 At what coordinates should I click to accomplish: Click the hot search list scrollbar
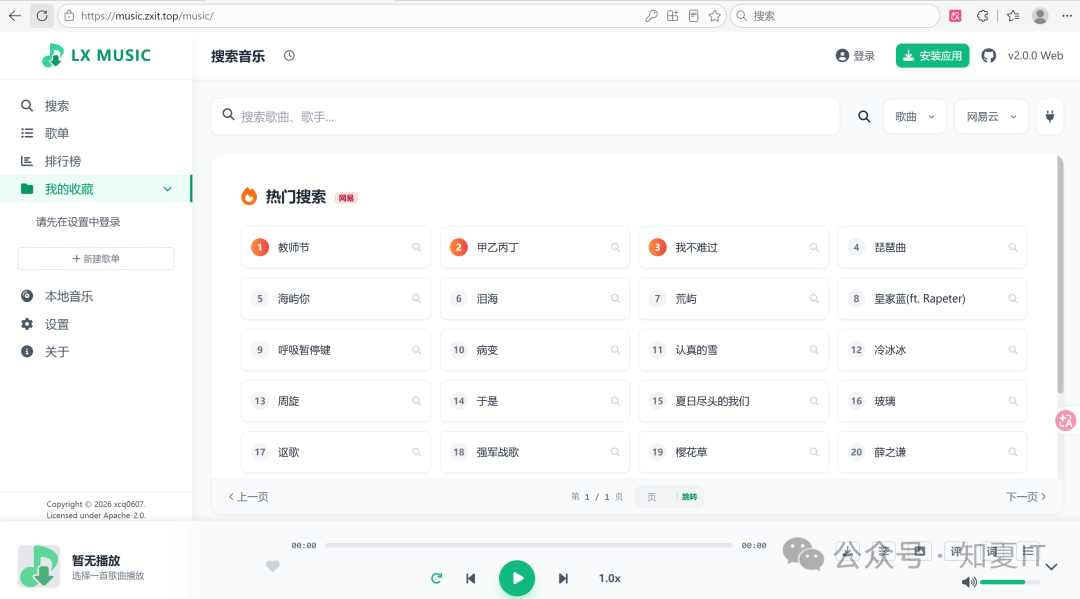pyautogui.click(x=1060, y=275)
